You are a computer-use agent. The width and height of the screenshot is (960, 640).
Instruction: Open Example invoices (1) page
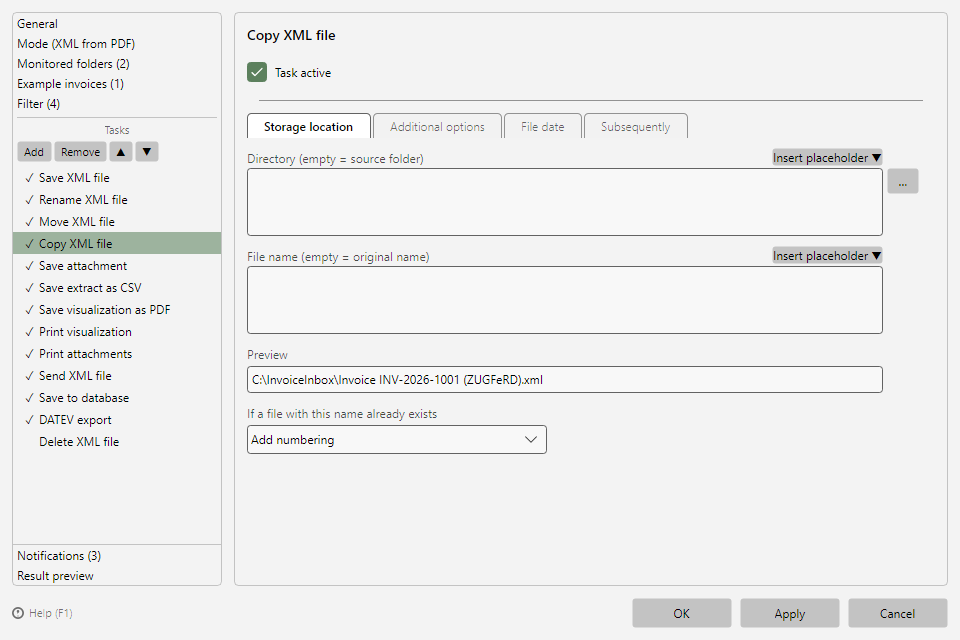tap(70, 84)
